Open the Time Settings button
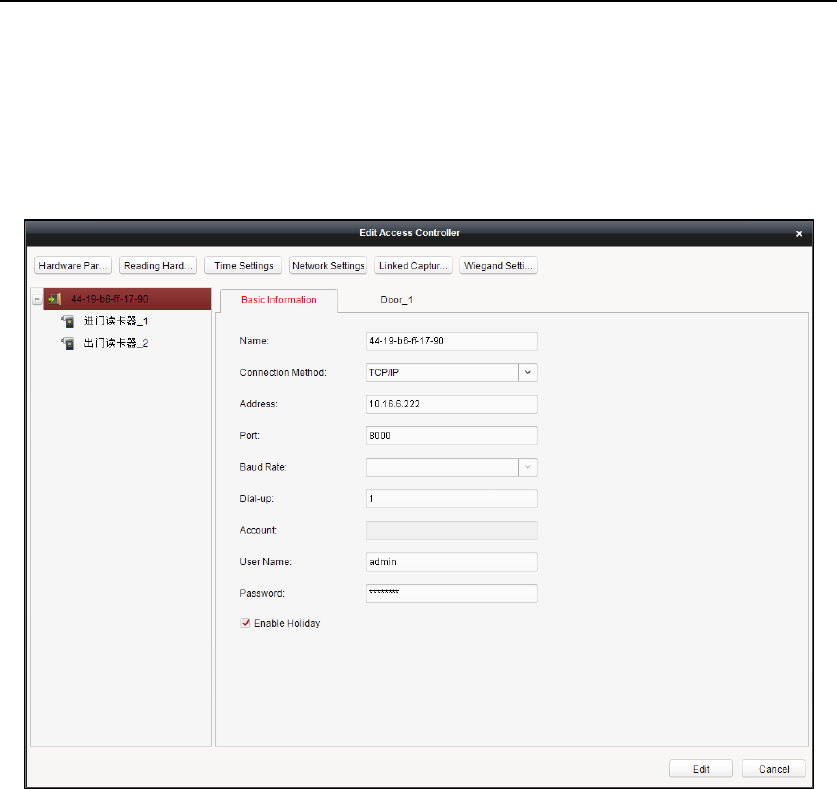The width and height of the screenshot is (837, 789). (x=243, y=265)
